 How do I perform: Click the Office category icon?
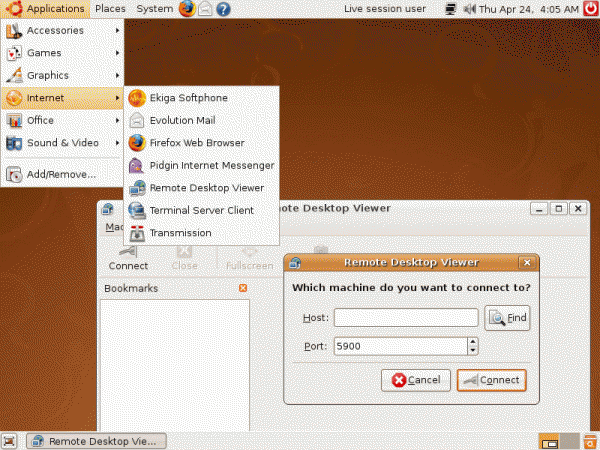[14, 121]
